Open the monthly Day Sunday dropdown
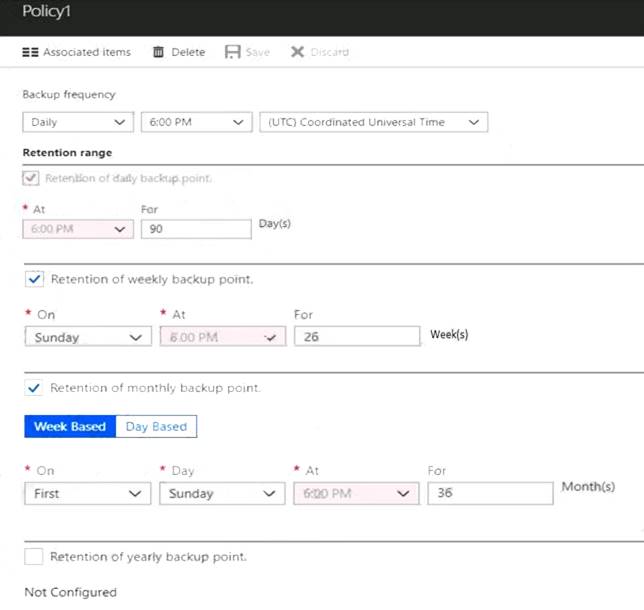This screenshot has width=644, height=610. point(222,493)
